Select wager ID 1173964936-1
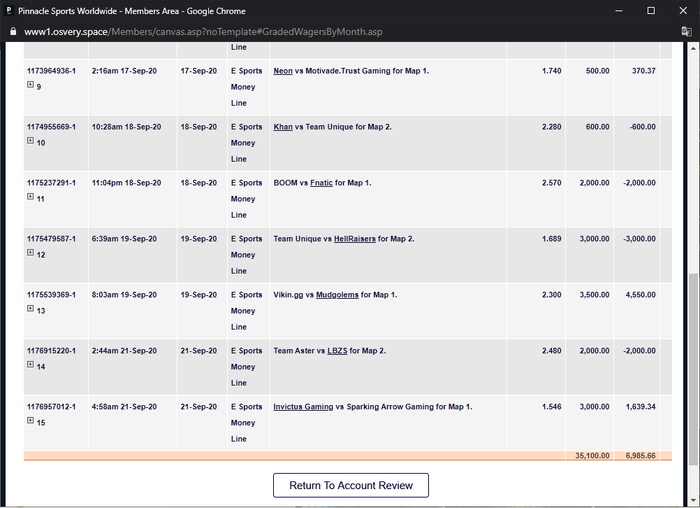This screenshot has height=508, width=700. (x=51, y=71)
